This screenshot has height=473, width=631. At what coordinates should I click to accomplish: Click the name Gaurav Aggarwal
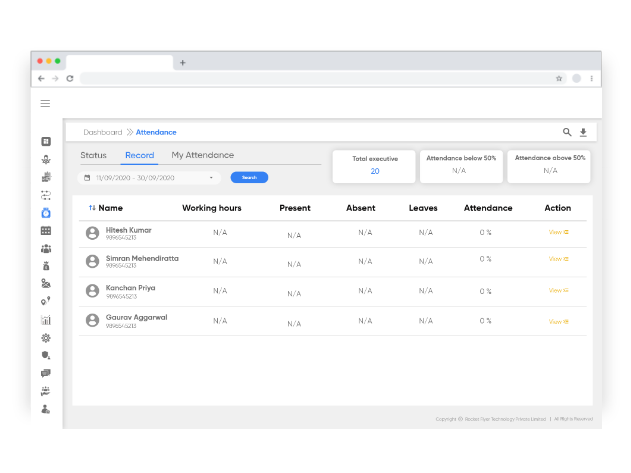136,317
